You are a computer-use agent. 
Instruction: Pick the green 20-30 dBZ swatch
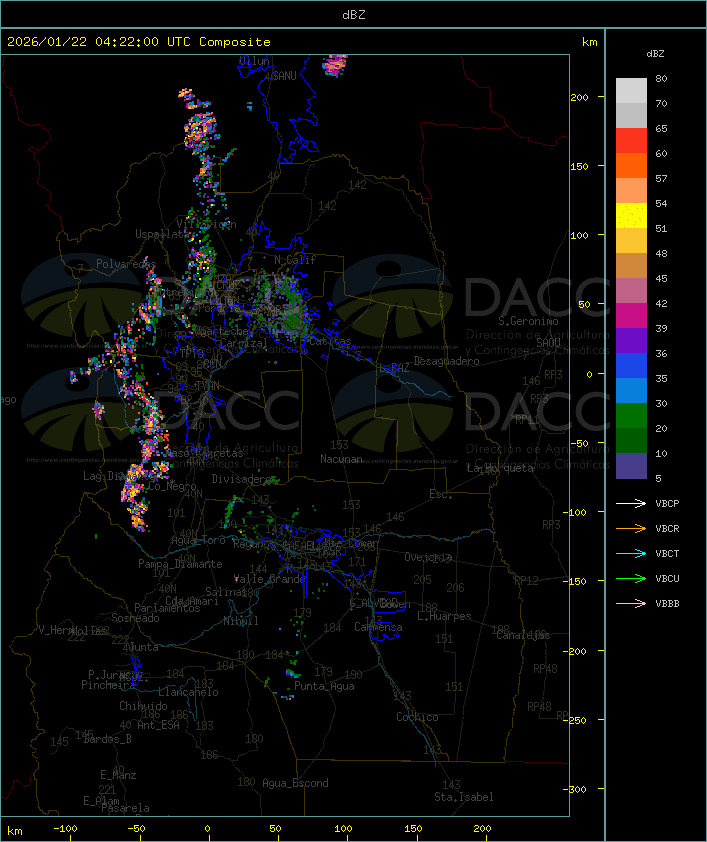[x=631, y=416]
